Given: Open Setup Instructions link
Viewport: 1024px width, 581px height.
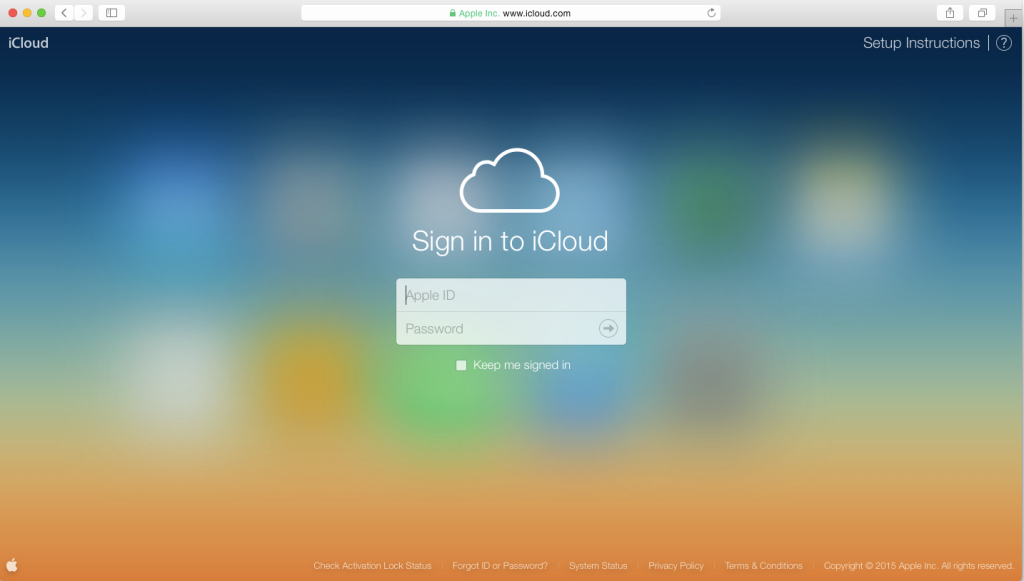Looking at the screenshot, I should (921, 43).
